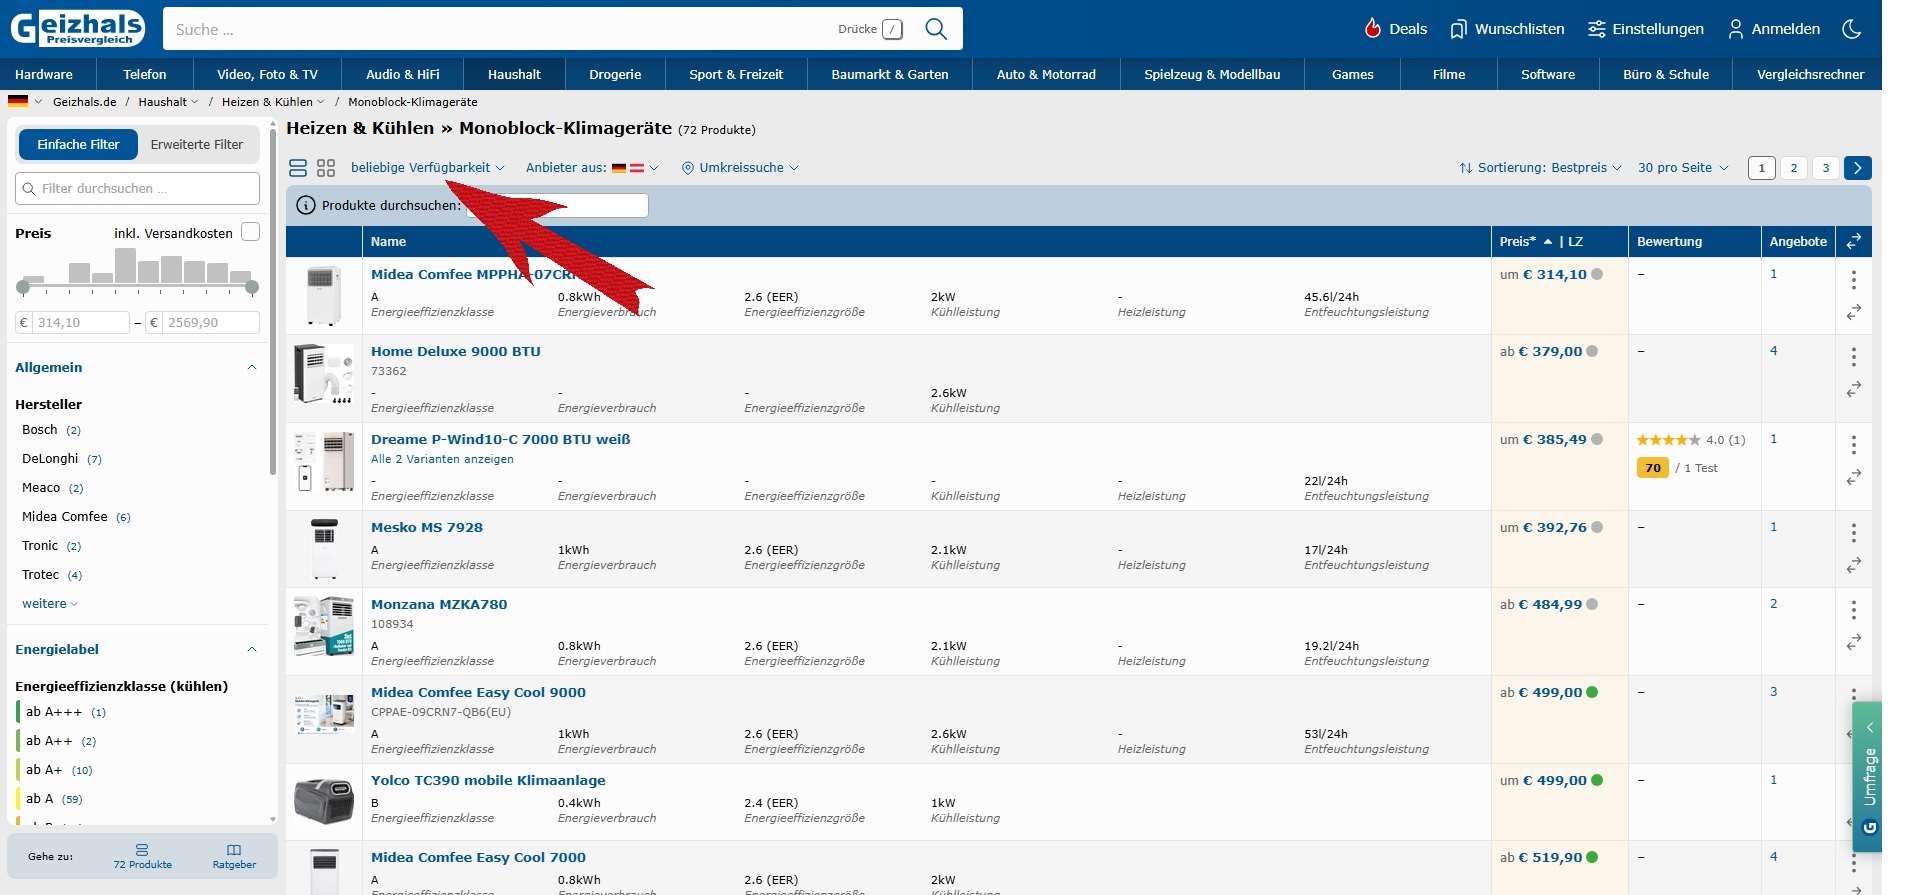Click the filter sidebar scrollbar

pos(272,300)
